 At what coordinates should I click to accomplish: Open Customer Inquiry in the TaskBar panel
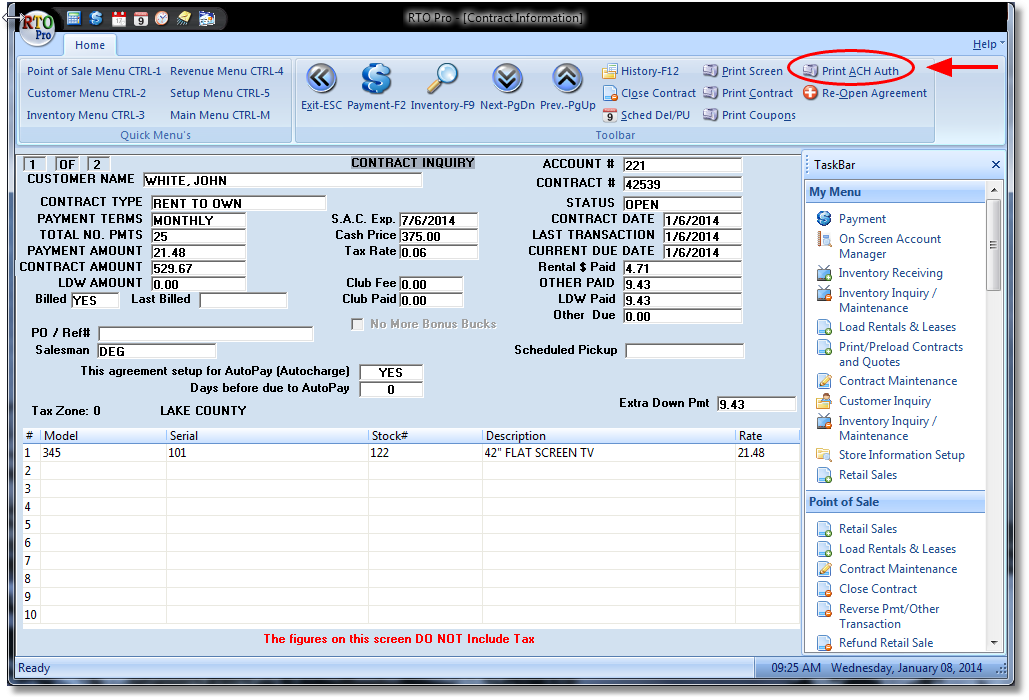tap(884, 401)
